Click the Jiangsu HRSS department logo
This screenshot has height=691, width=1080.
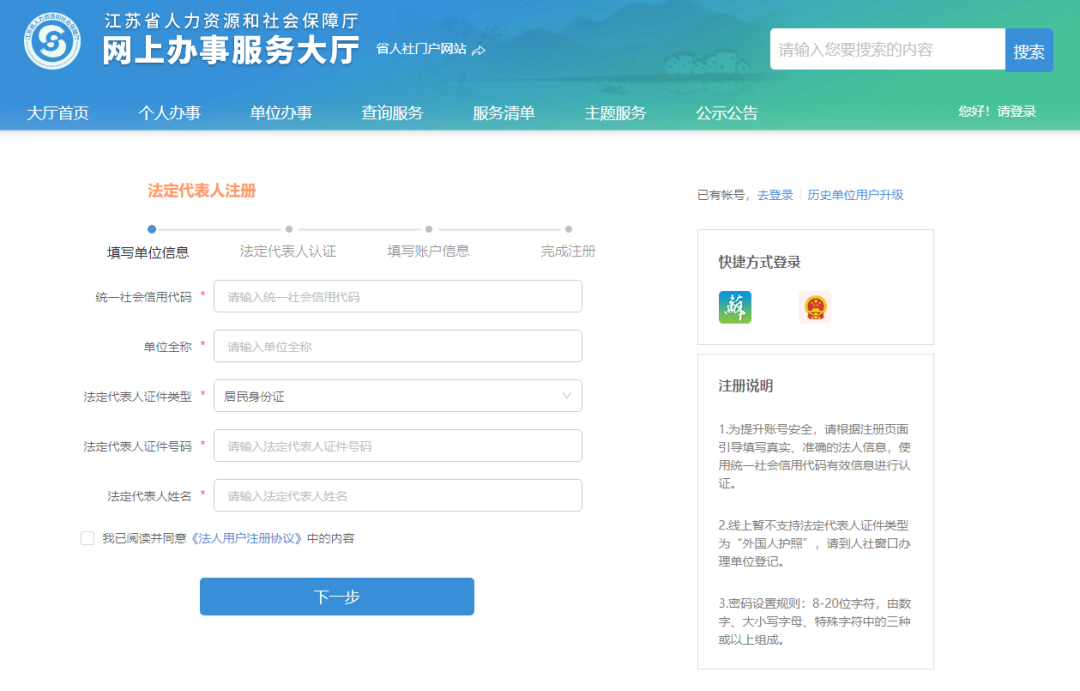52,41
